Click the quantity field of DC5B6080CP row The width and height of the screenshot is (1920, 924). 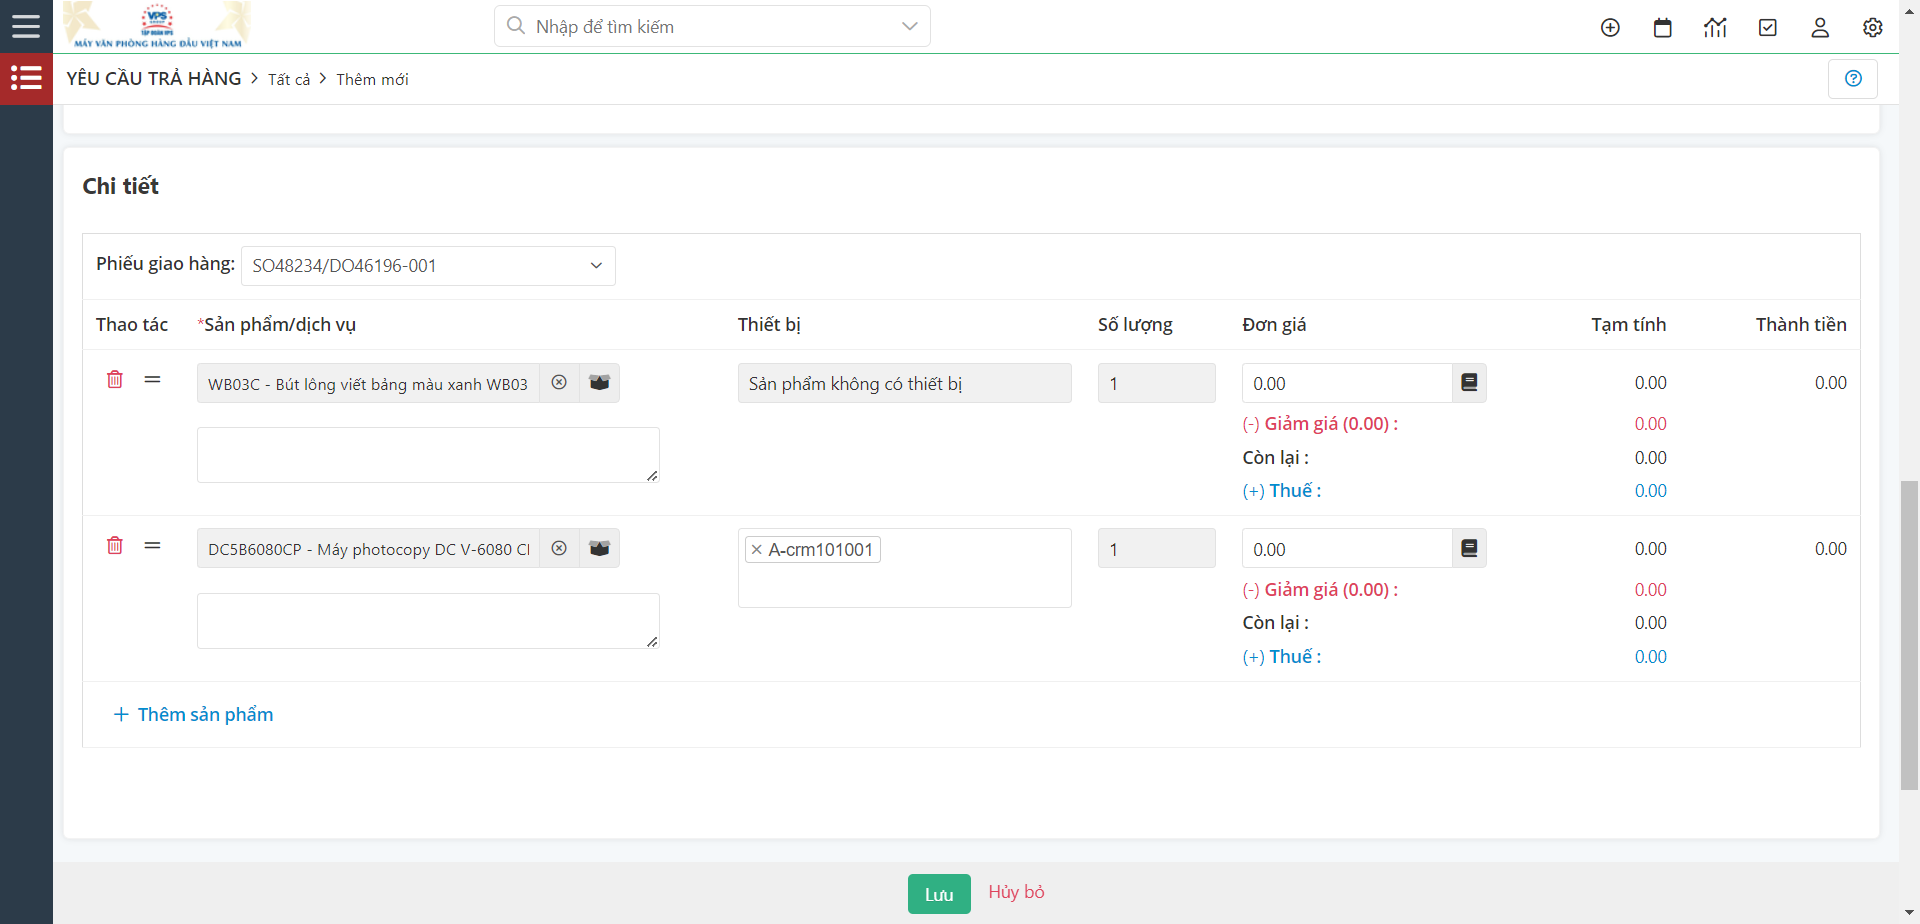pyautogui.click(x=1157, y=548)
